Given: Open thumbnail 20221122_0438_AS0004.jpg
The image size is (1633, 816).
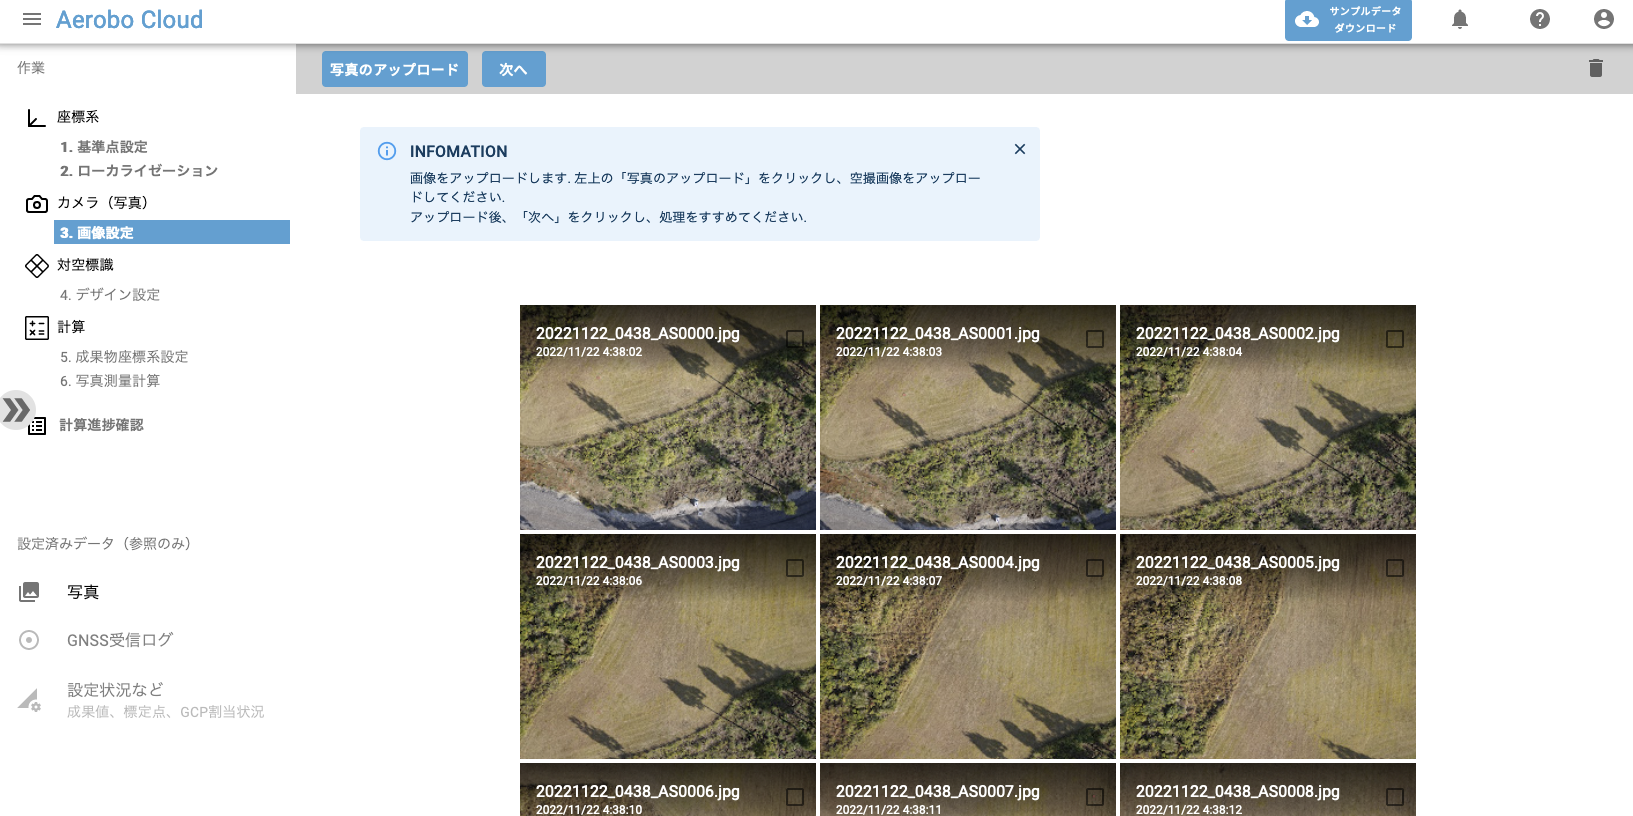Looking at the screenshot, I should click(968, 646).
